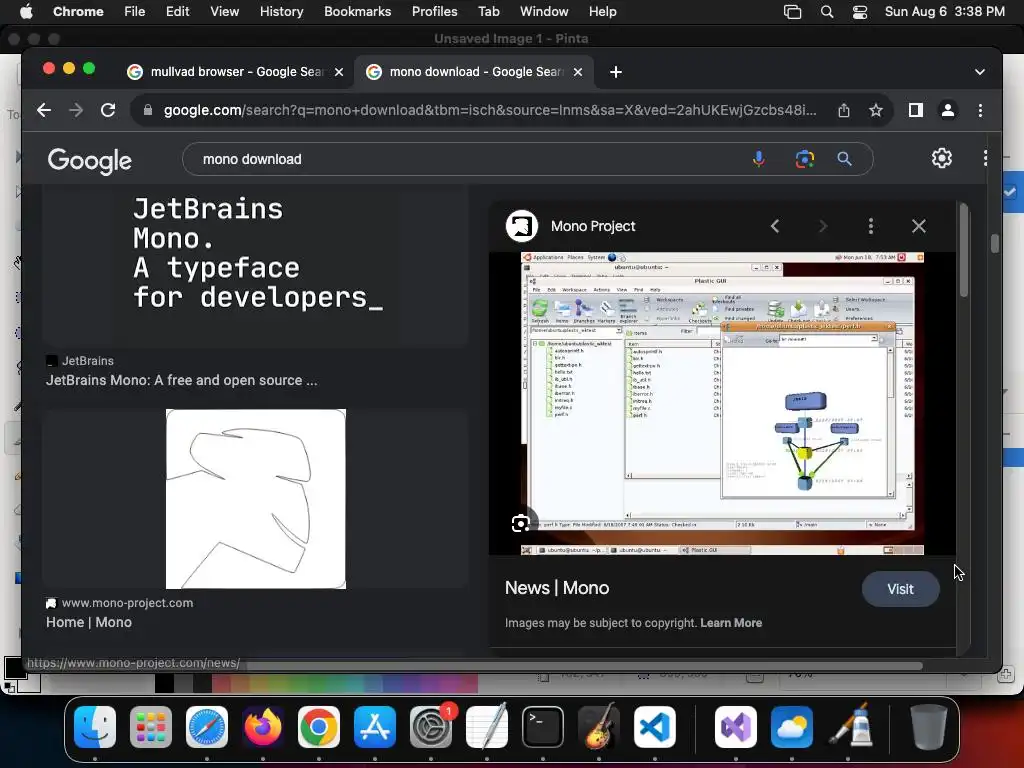
Task: Open the JetBrains Mono typeface thumbnail
Action: pos(255,266)
